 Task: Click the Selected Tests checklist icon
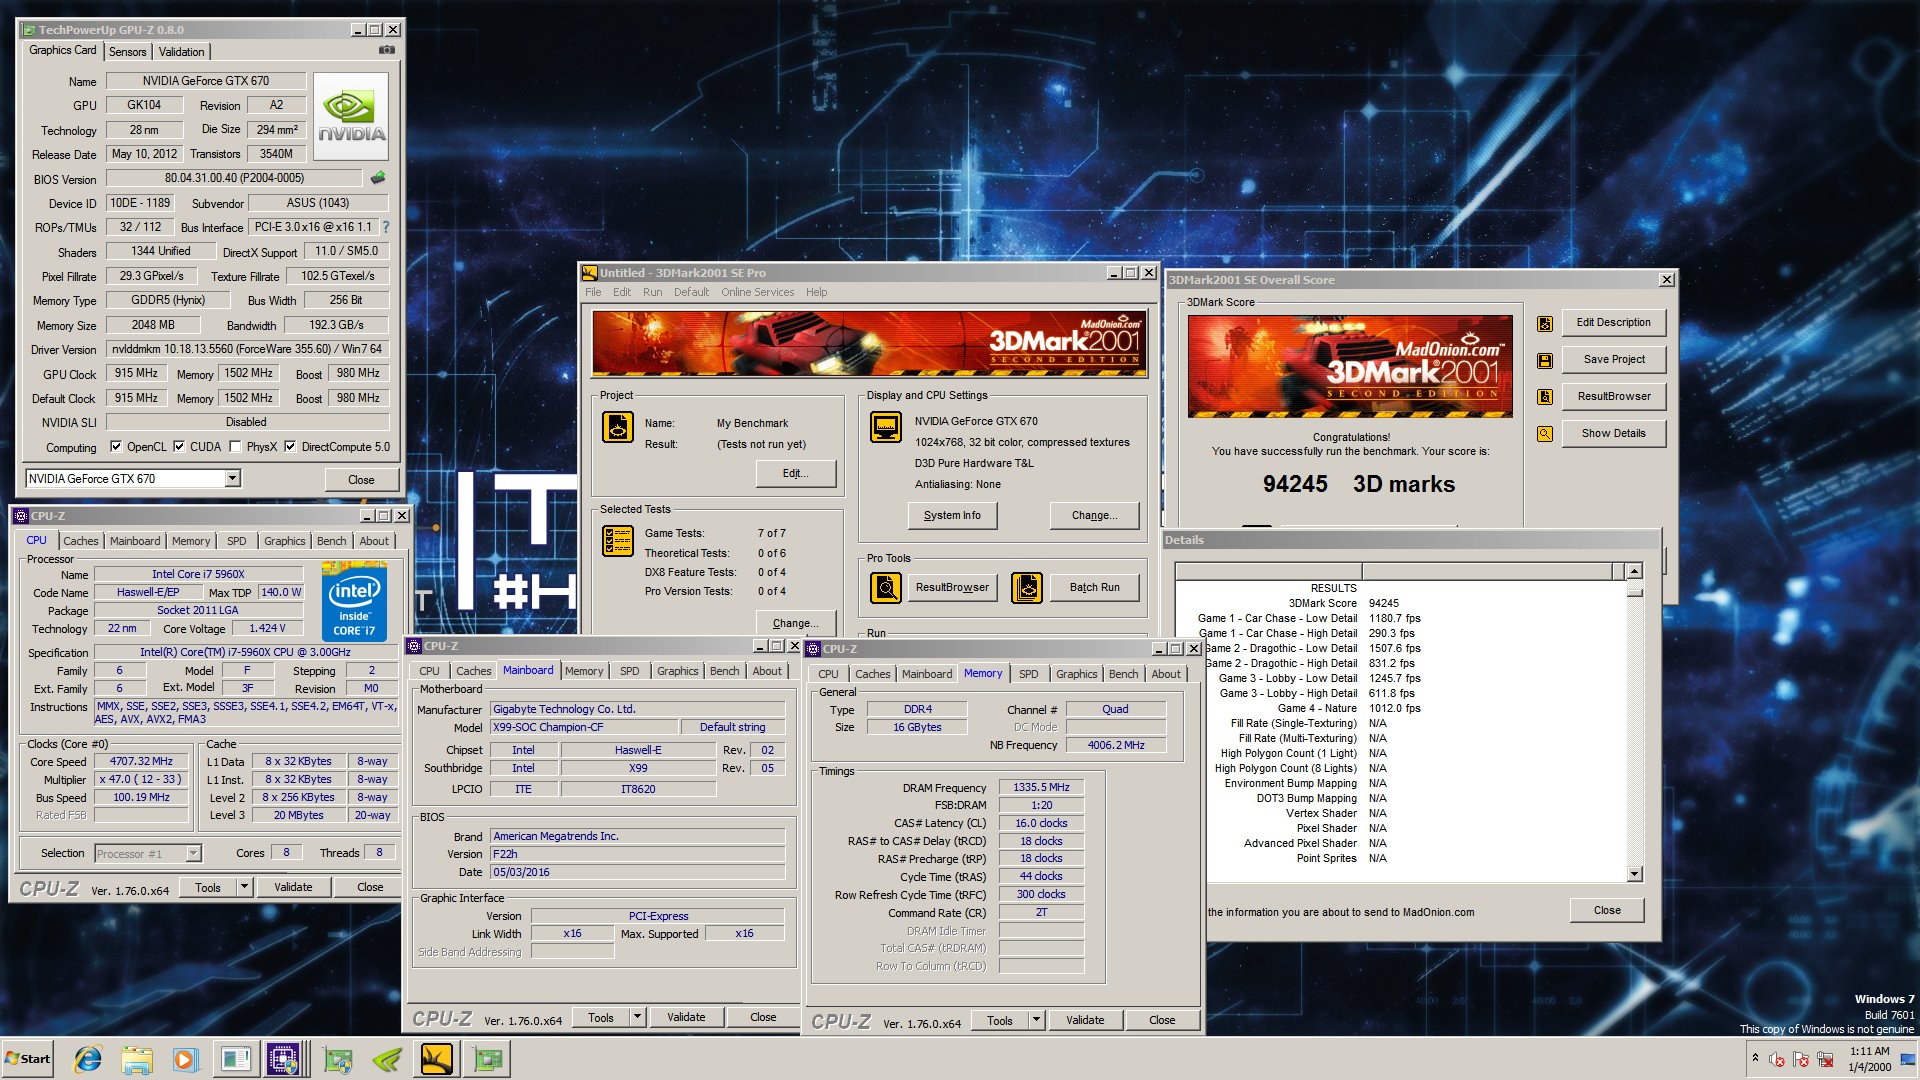point(618,541)
